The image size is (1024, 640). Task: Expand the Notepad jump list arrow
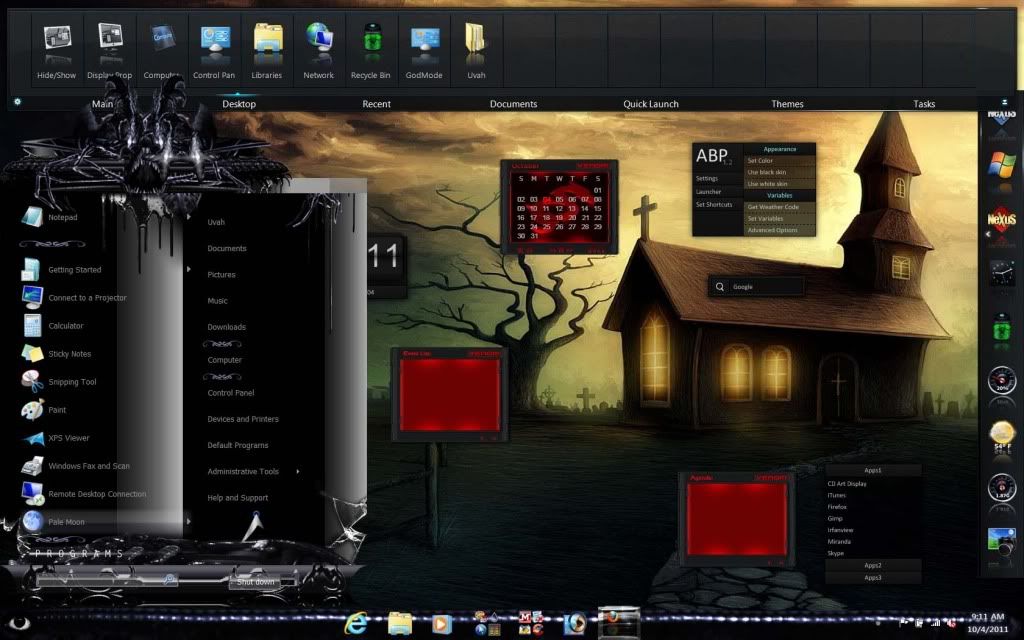point(189,217)
